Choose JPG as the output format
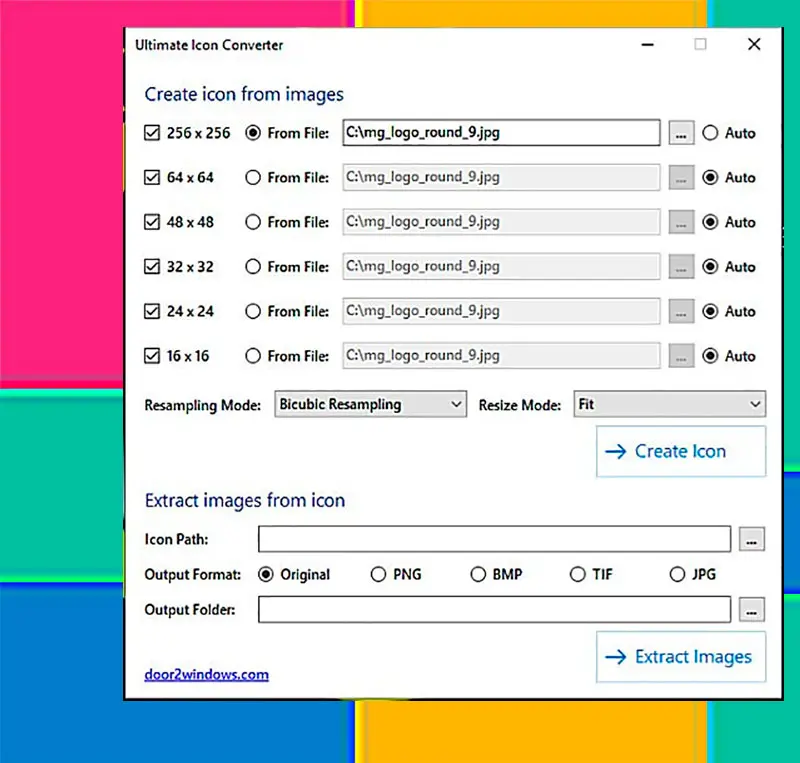Viewport: 800px width, 763px height. tap(678, 575)
